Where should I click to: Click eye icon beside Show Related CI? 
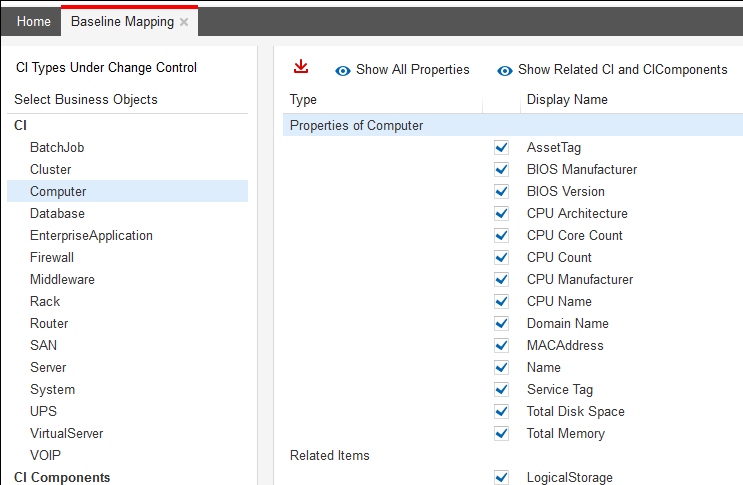coord(505,71)
